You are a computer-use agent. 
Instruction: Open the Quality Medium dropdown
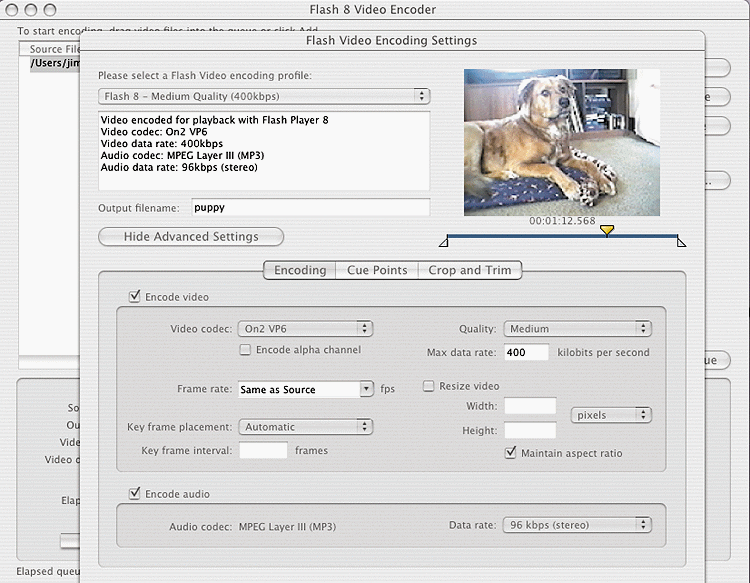[577, 329]
